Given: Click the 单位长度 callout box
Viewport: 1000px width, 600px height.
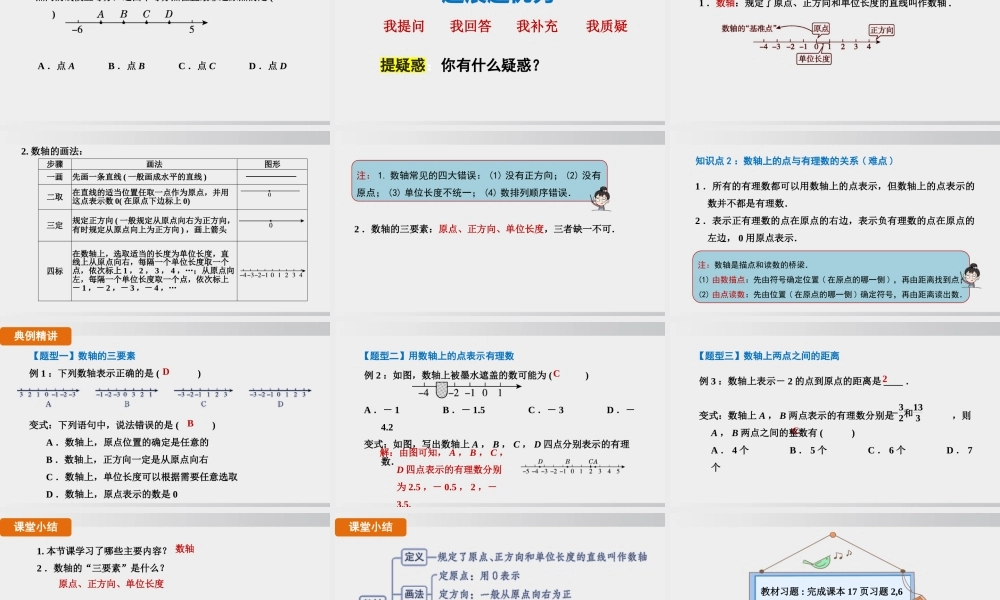Looking at the screenshot, I should tap(814, 59).
